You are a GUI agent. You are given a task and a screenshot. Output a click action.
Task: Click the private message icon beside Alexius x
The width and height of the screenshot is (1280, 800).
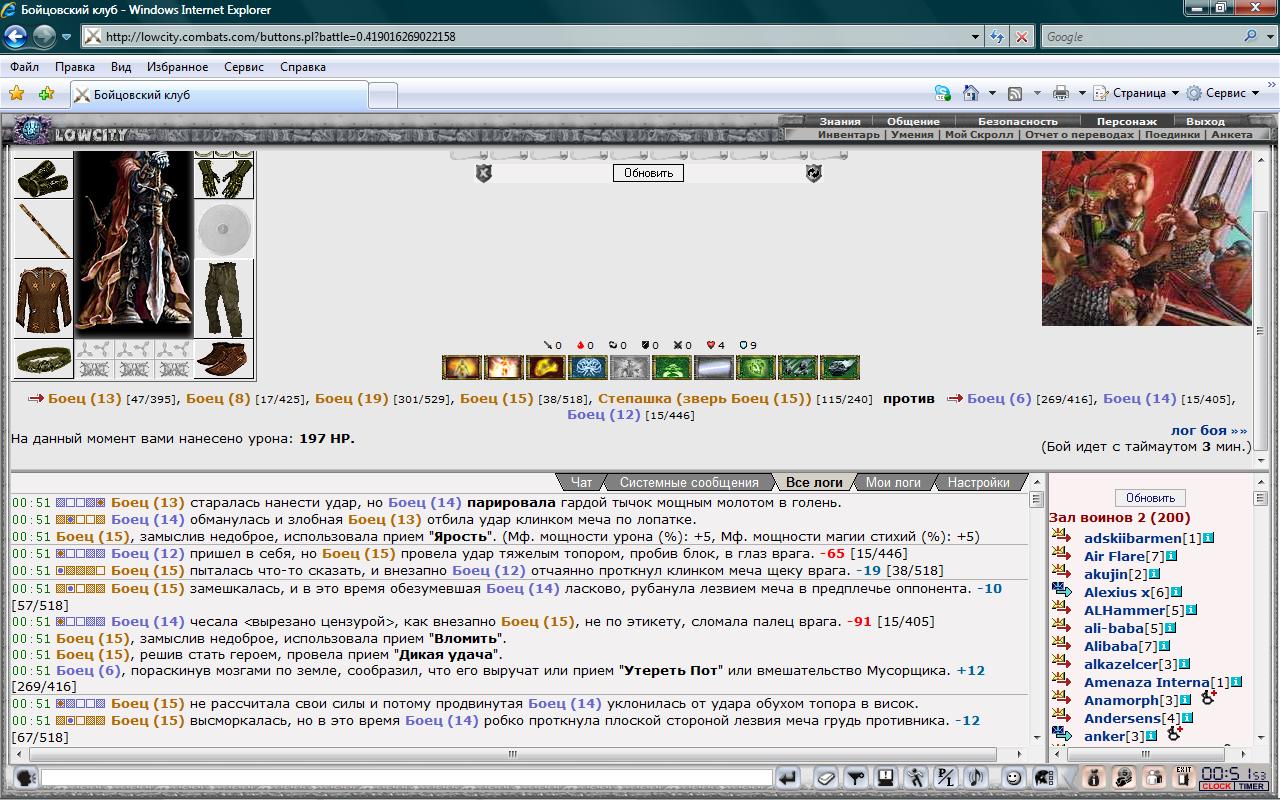[x=1062, y=592]
